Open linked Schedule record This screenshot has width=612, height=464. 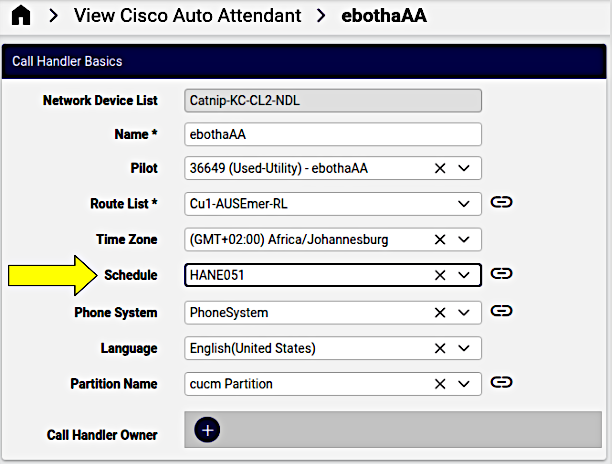click(501, 274)
